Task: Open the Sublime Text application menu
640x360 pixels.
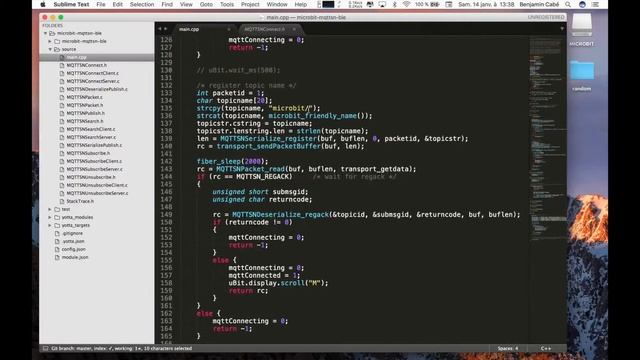Action: (x=71, y=4)
